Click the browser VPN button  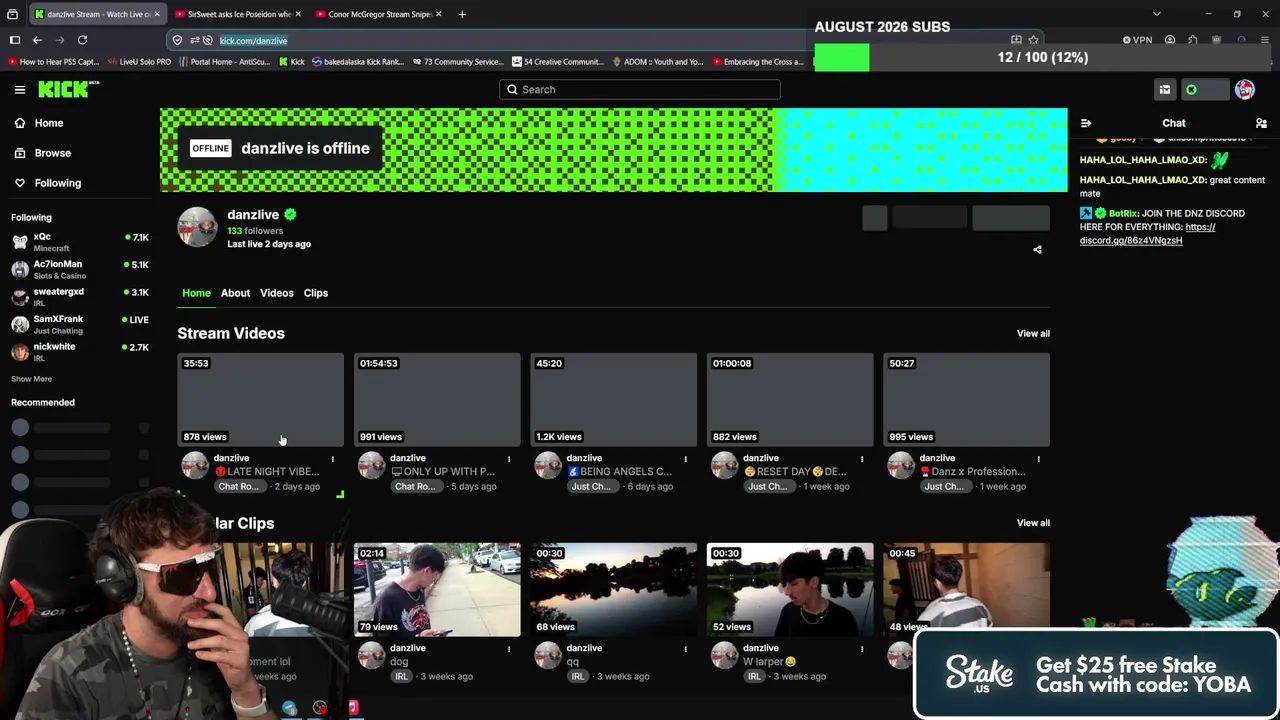pyautogui.click(x=1138, y=40)
